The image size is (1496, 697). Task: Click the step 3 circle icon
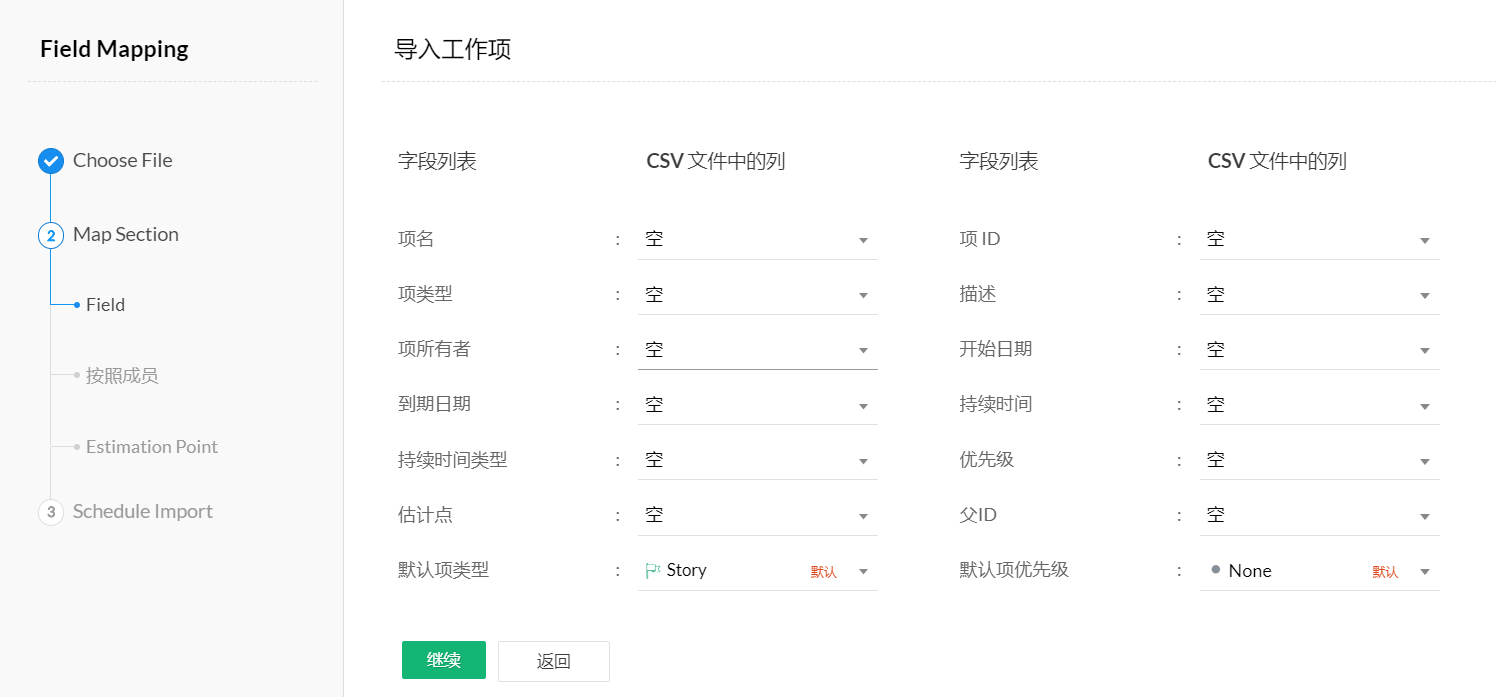pyautogui.click(x=51, y=512)
